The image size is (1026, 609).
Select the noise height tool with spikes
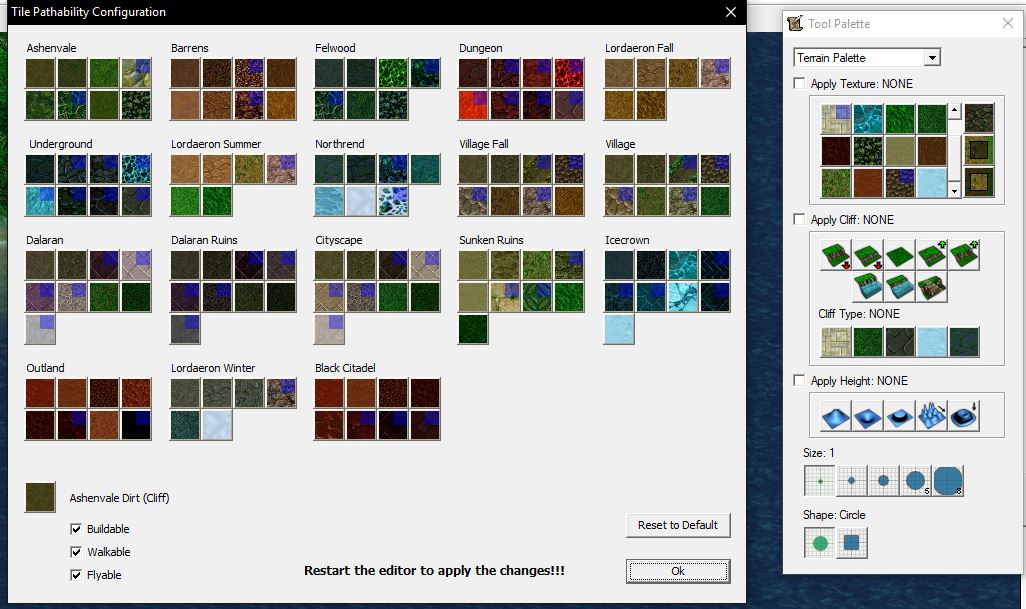coord(932,416)
